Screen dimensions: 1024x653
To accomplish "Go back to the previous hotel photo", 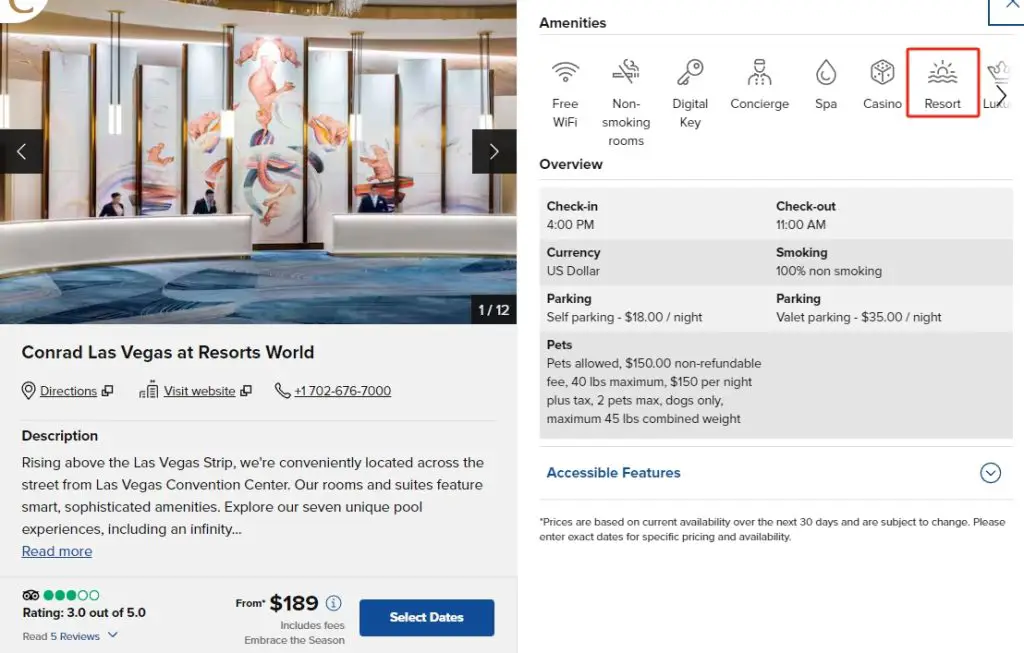I will click(21, 151).
